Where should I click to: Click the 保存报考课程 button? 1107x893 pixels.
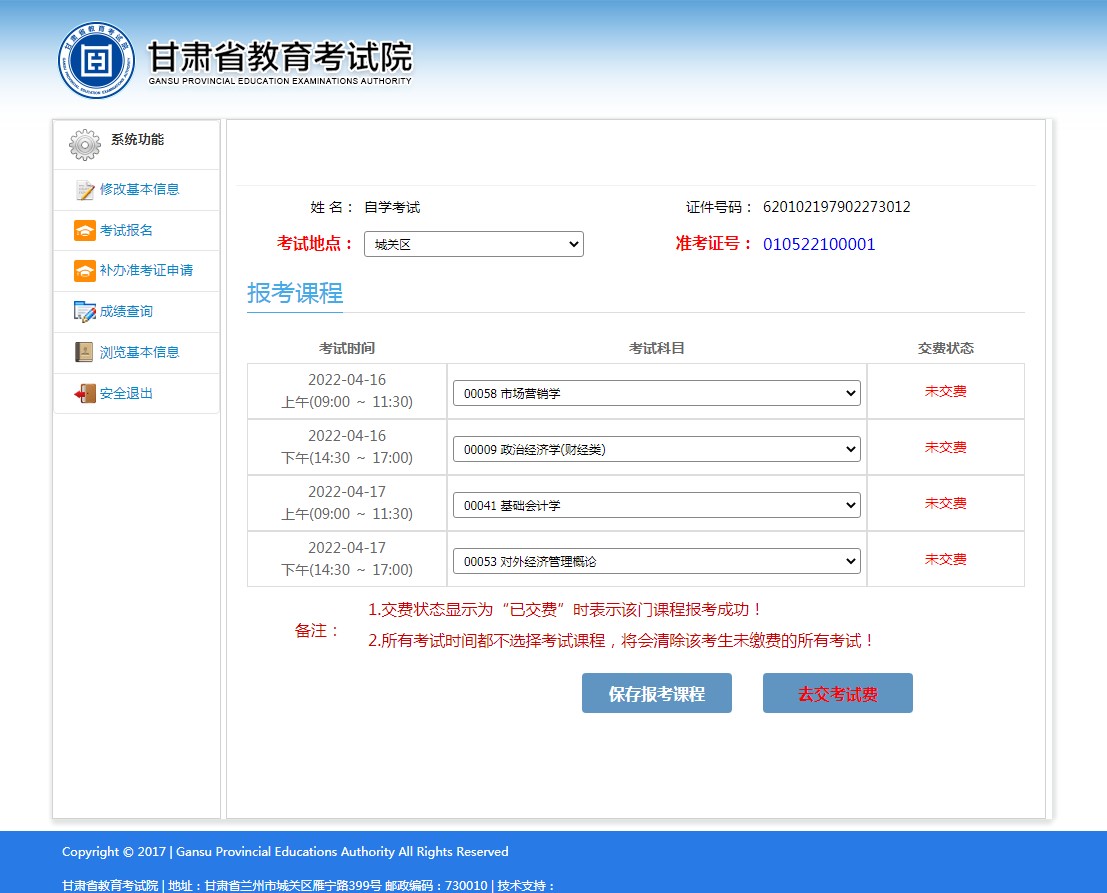657,693
